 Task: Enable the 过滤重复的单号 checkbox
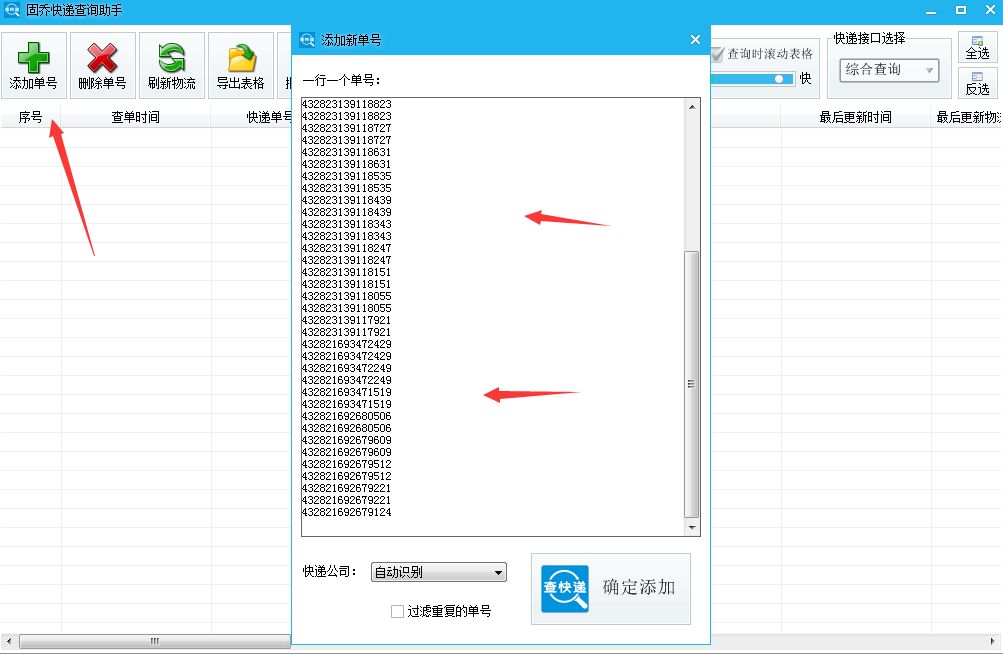(x=398, y=611)
